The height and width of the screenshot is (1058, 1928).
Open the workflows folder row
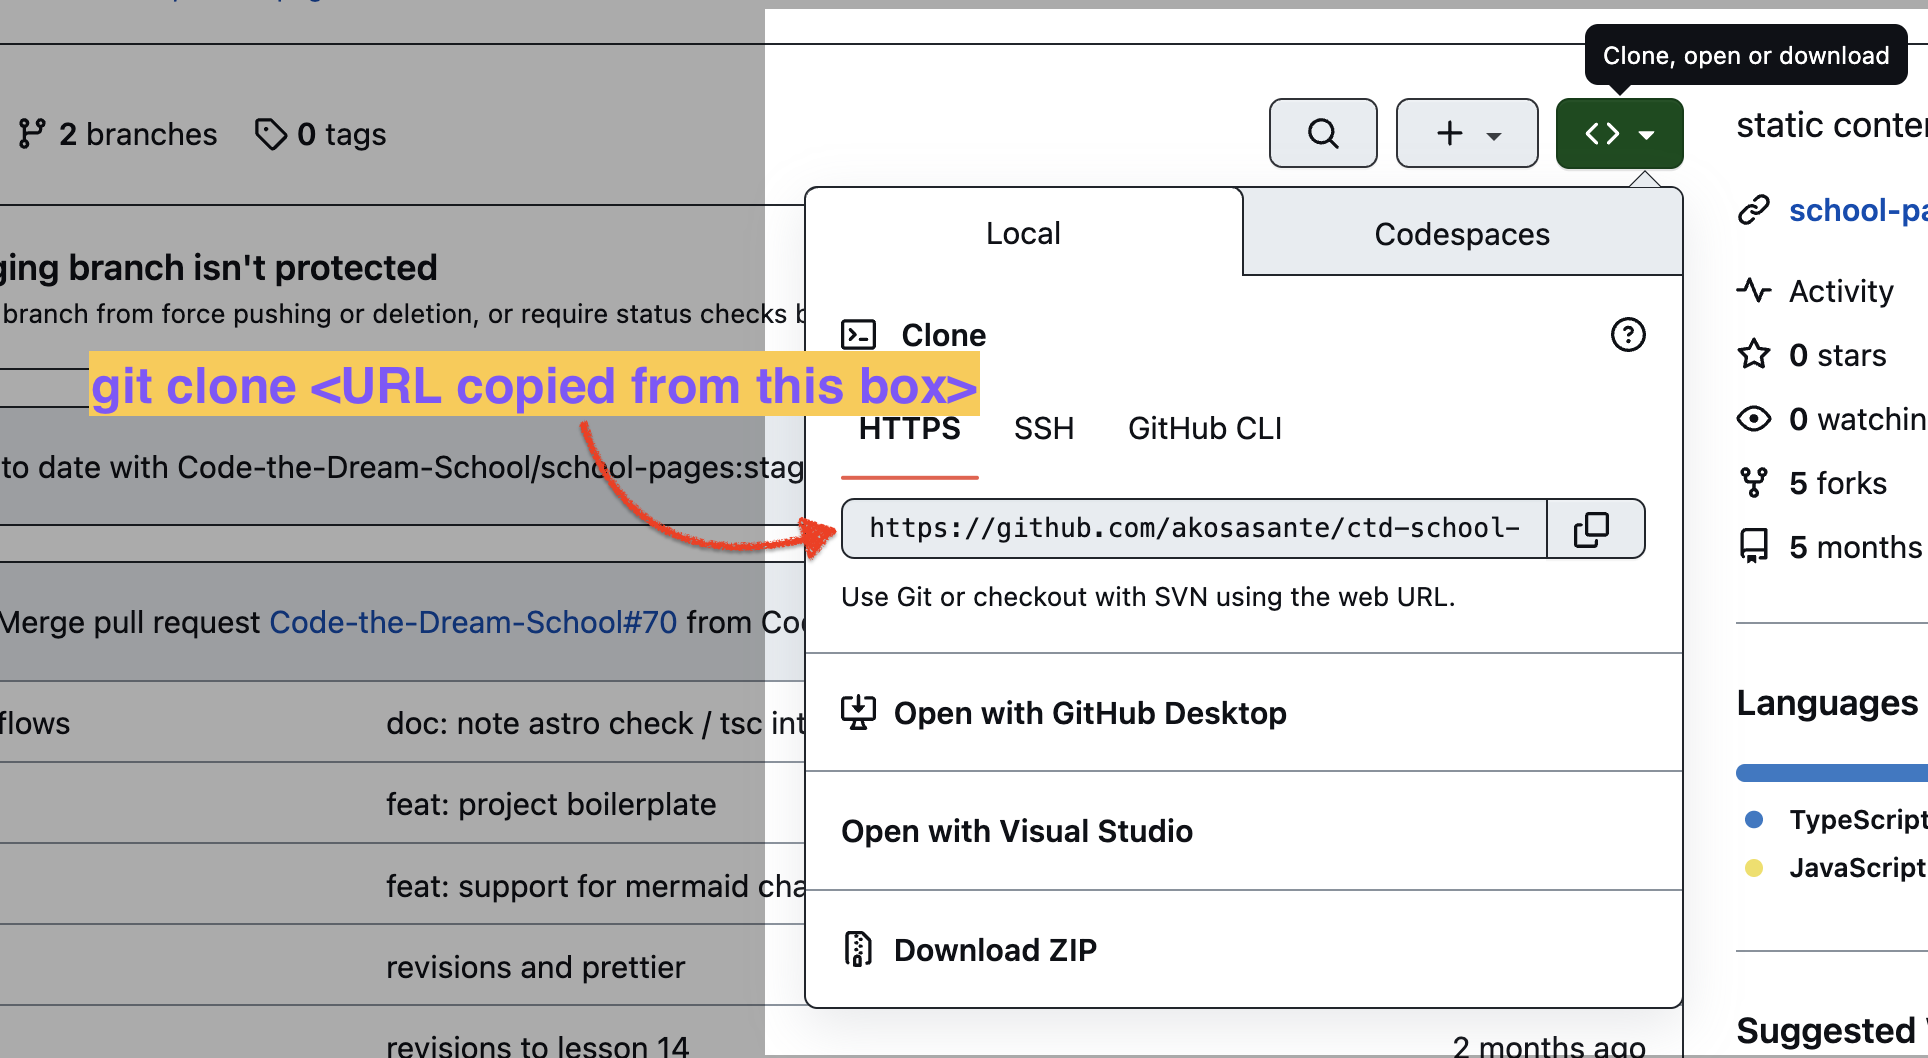point(35,723)
